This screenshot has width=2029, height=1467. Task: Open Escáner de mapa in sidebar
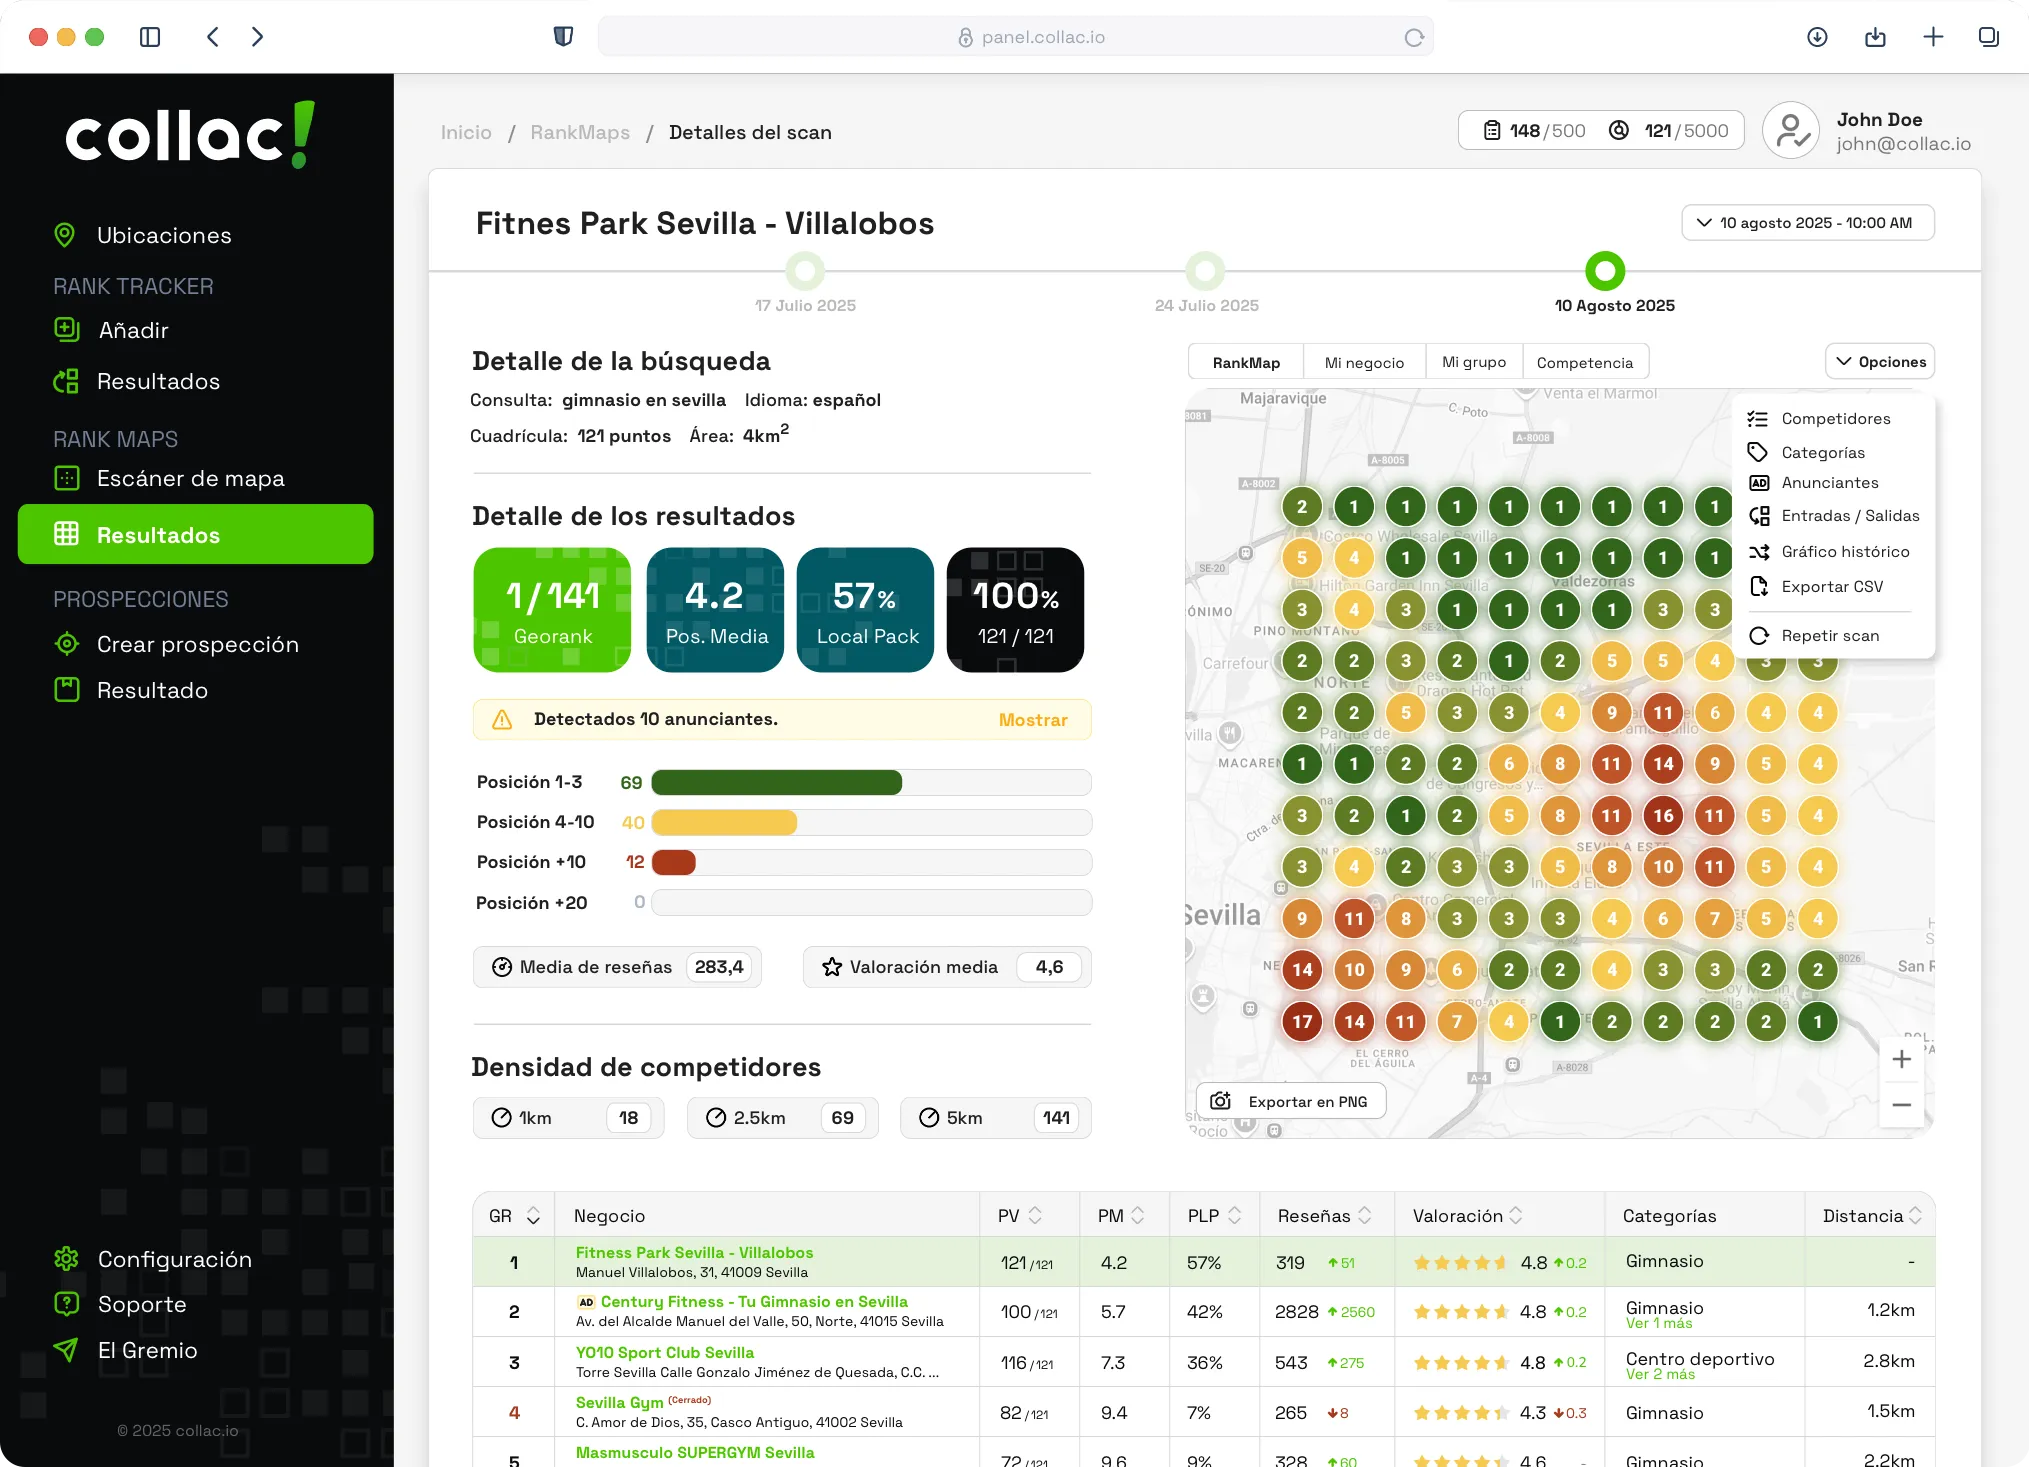tap(190, 478)
